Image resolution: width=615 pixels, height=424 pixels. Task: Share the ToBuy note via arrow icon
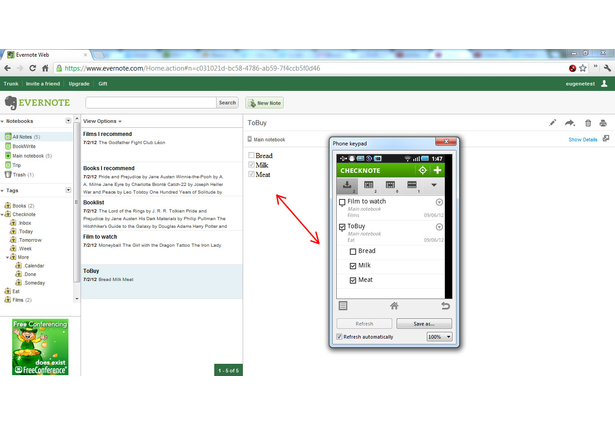coord(570,123)
